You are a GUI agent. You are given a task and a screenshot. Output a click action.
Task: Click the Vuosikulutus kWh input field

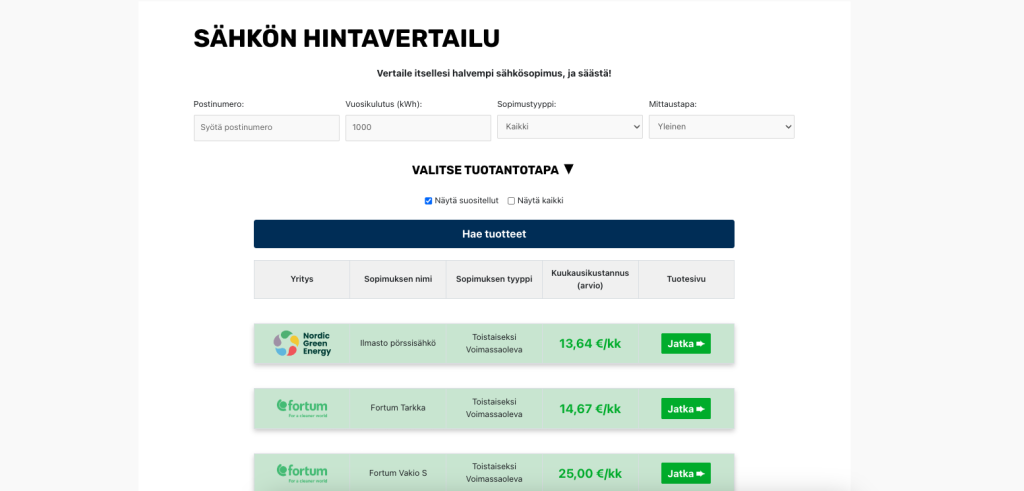(x=418, y=127)
